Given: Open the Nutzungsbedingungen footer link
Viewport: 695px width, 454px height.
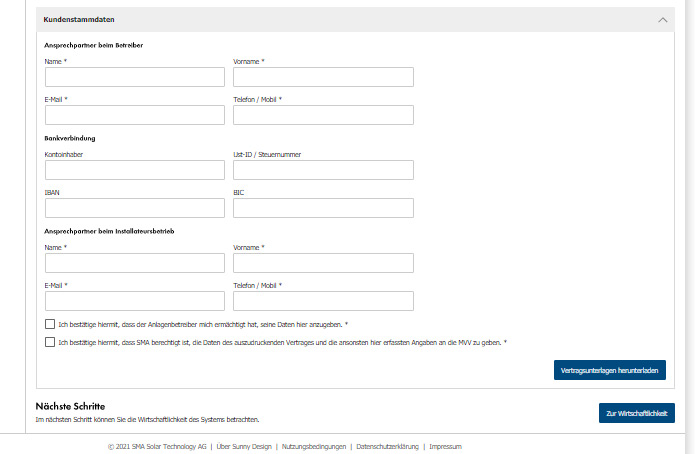Looking at the screenshot, I should pos(314,446).
